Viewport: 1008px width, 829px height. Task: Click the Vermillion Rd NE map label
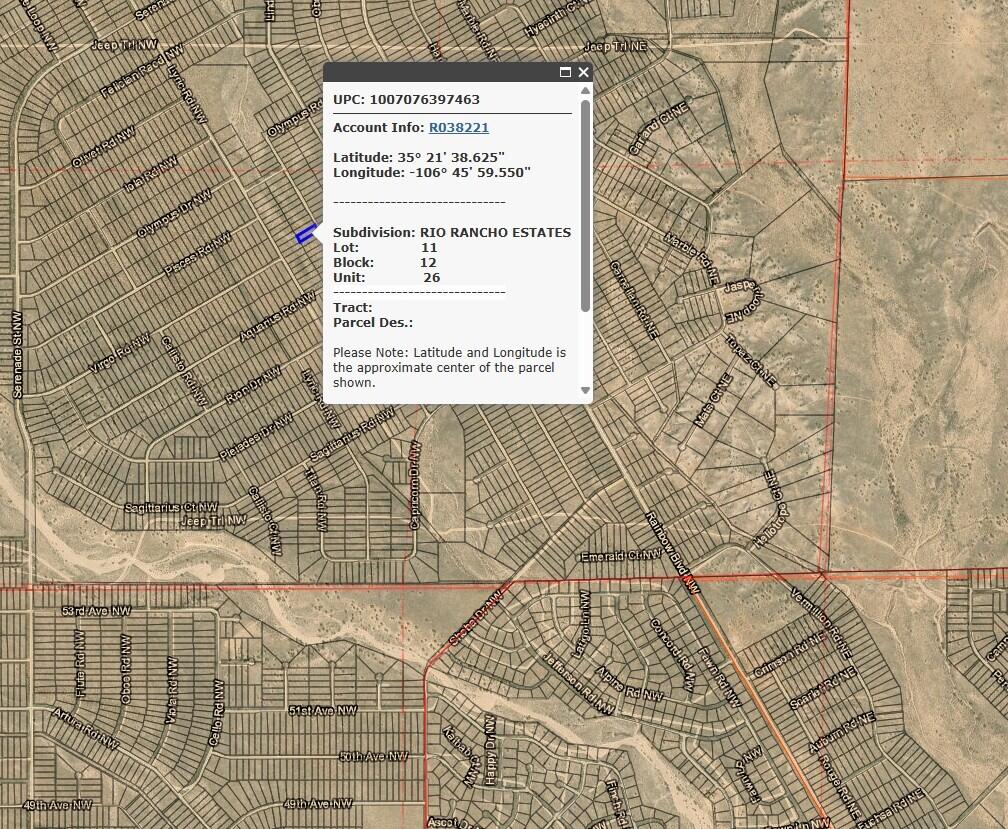(821, 623)
